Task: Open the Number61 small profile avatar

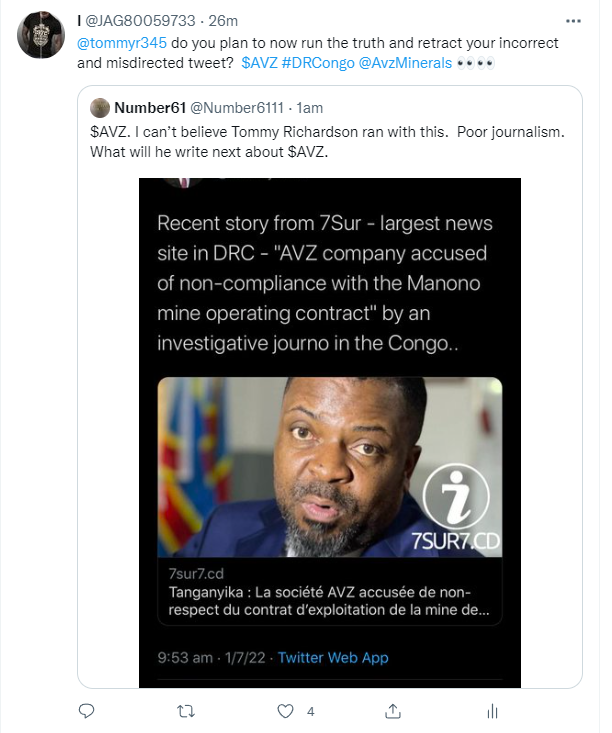Action: 99,107
